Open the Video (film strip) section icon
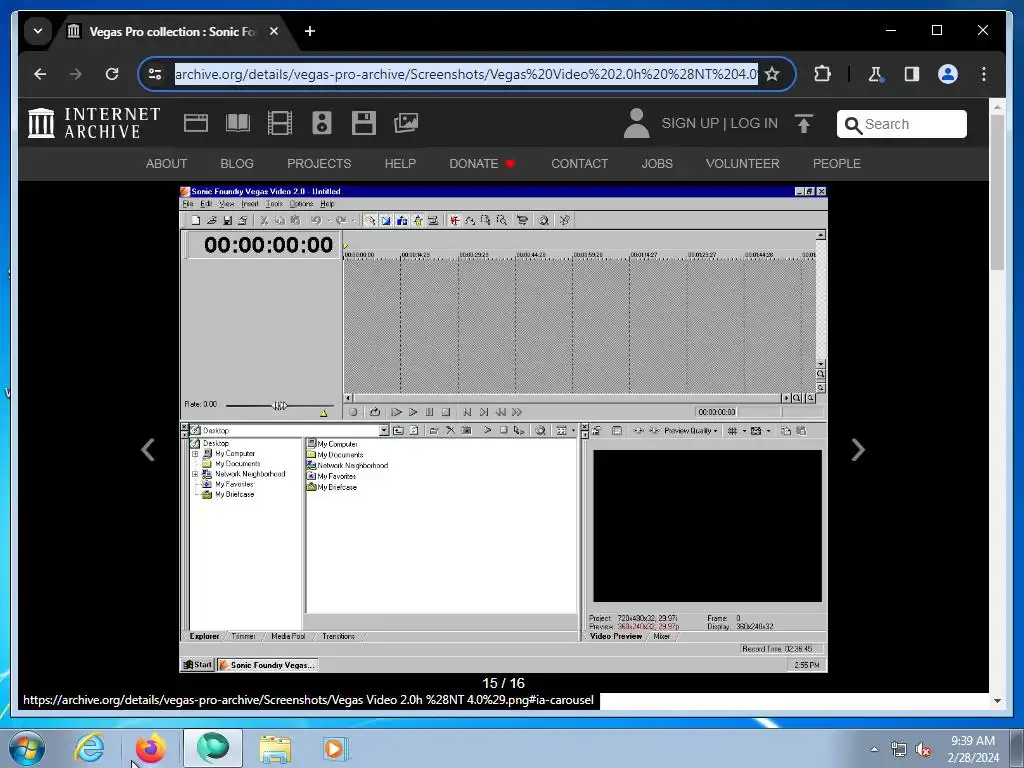This screenshot has height=768, width=1024. point(280,123)
